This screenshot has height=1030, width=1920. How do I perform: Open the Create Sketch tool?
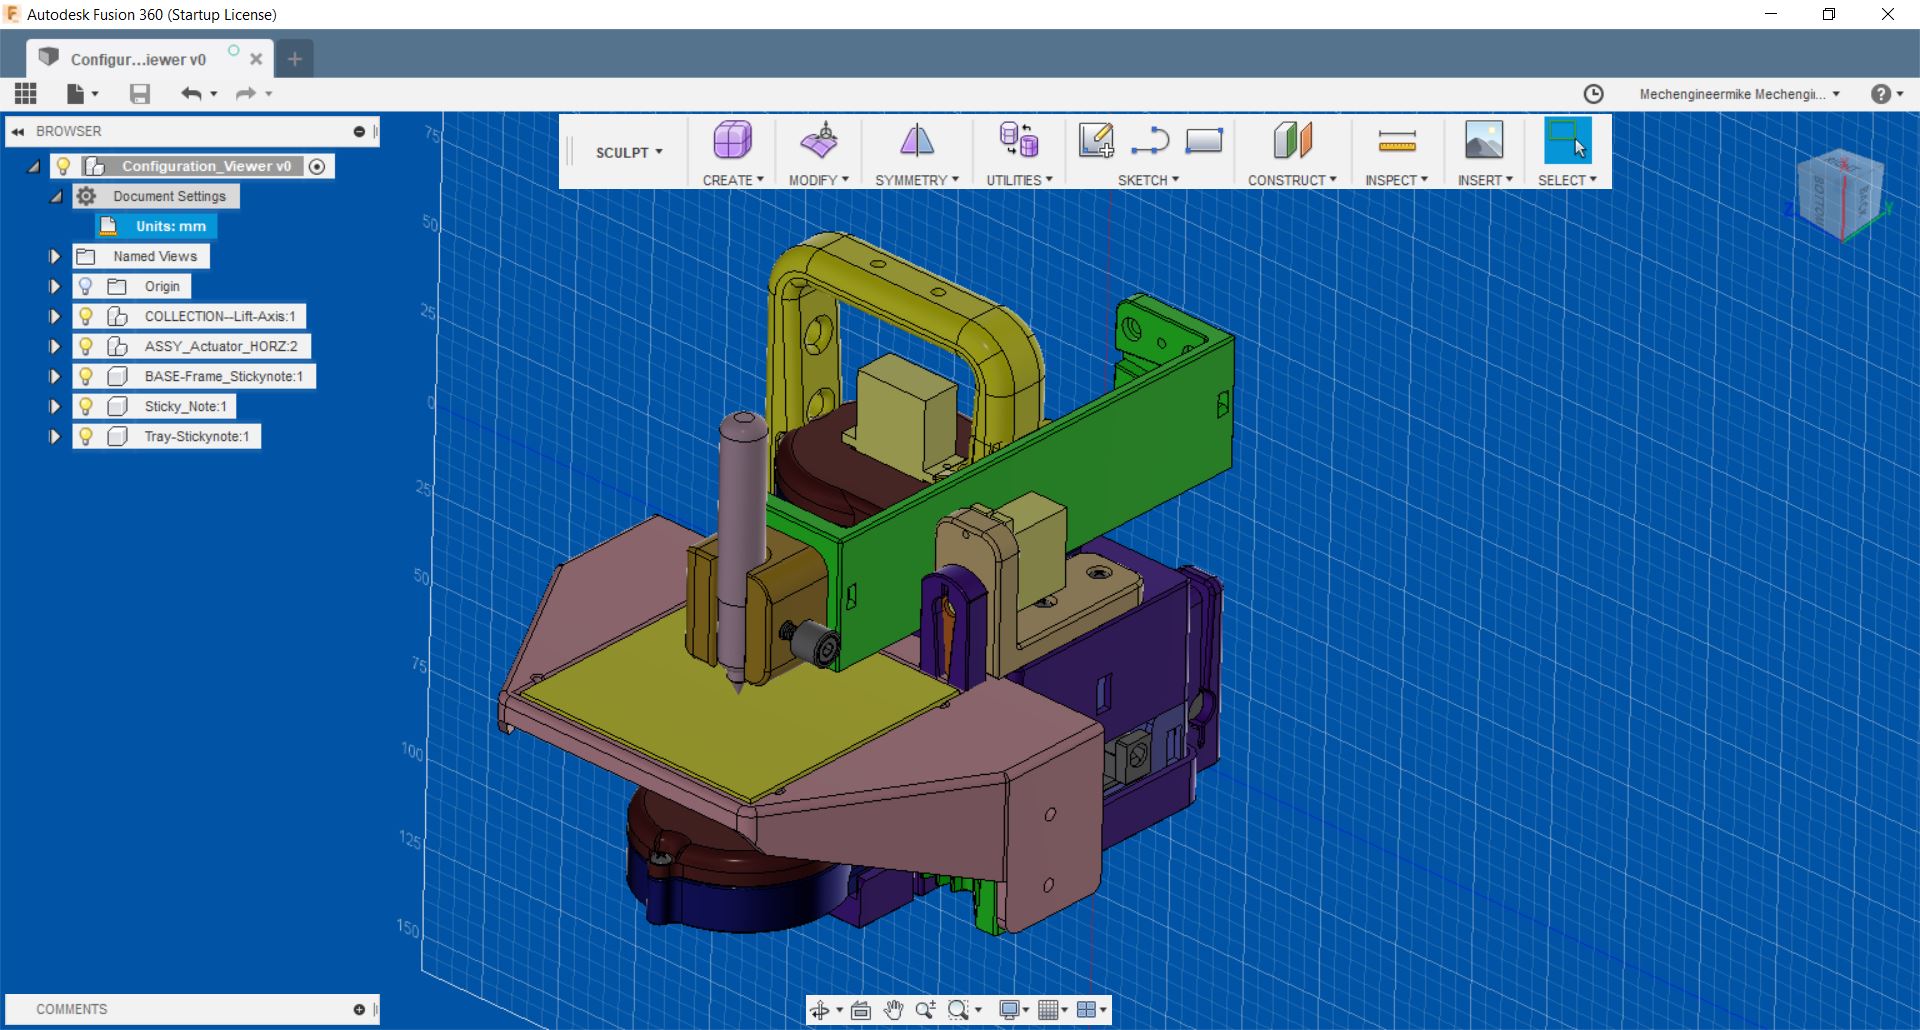tap(1096, 141)
